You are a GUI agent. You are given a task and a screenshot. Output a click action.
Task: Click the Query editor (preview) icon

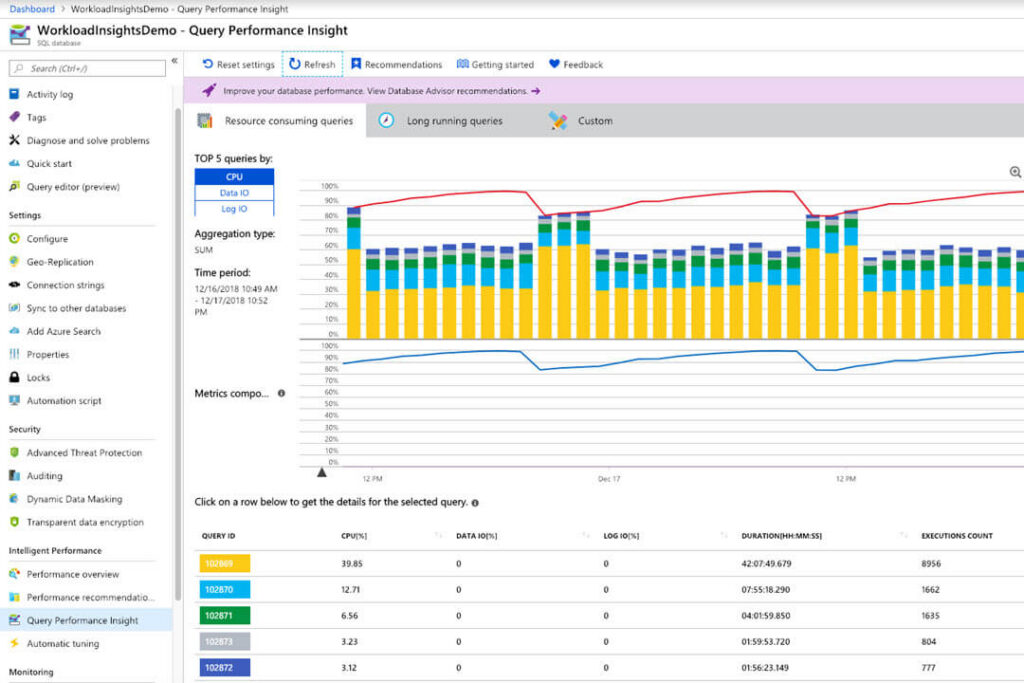[14, 186]
